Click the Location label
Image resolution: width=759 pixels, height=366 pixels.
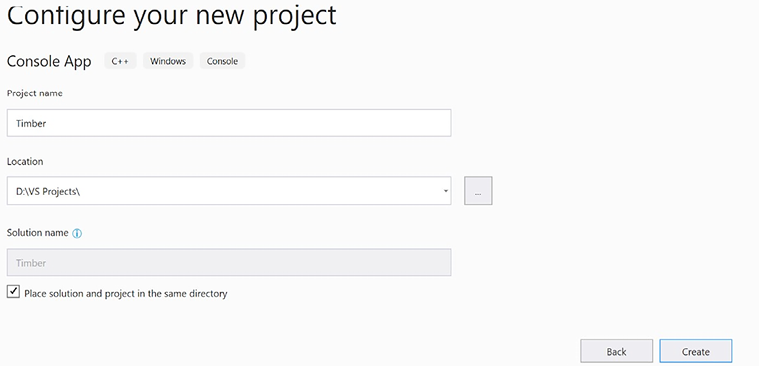coord(25,161)
